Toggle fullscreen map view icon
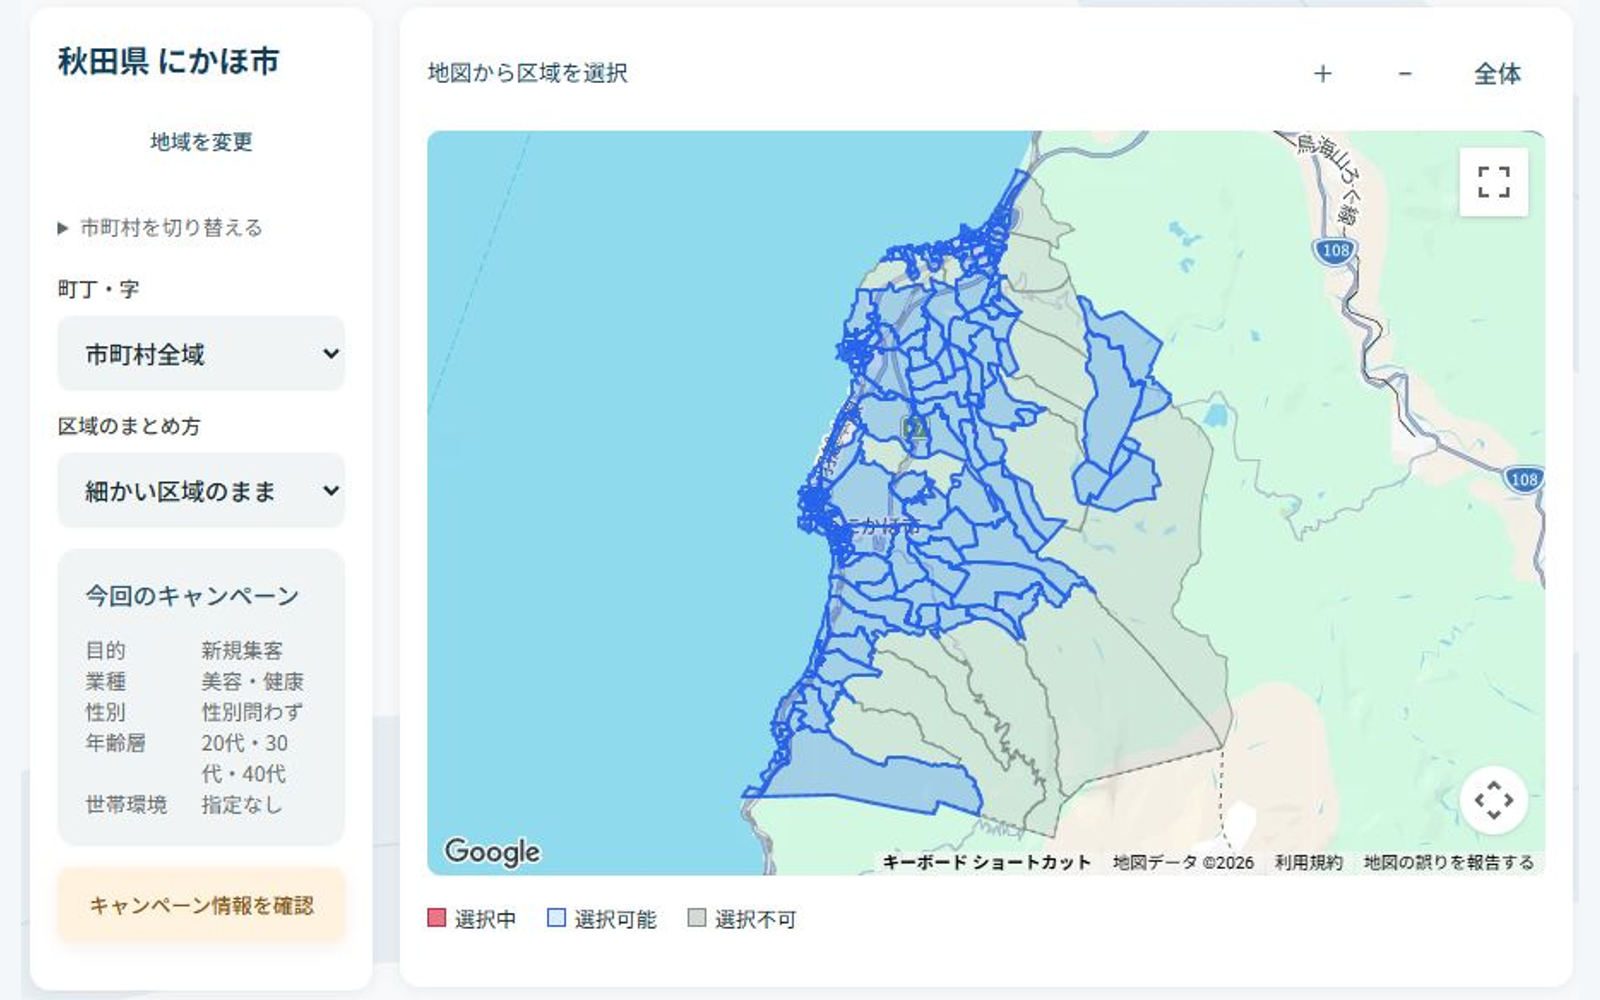The image size is (1600, 1000). pos(1493,182)
